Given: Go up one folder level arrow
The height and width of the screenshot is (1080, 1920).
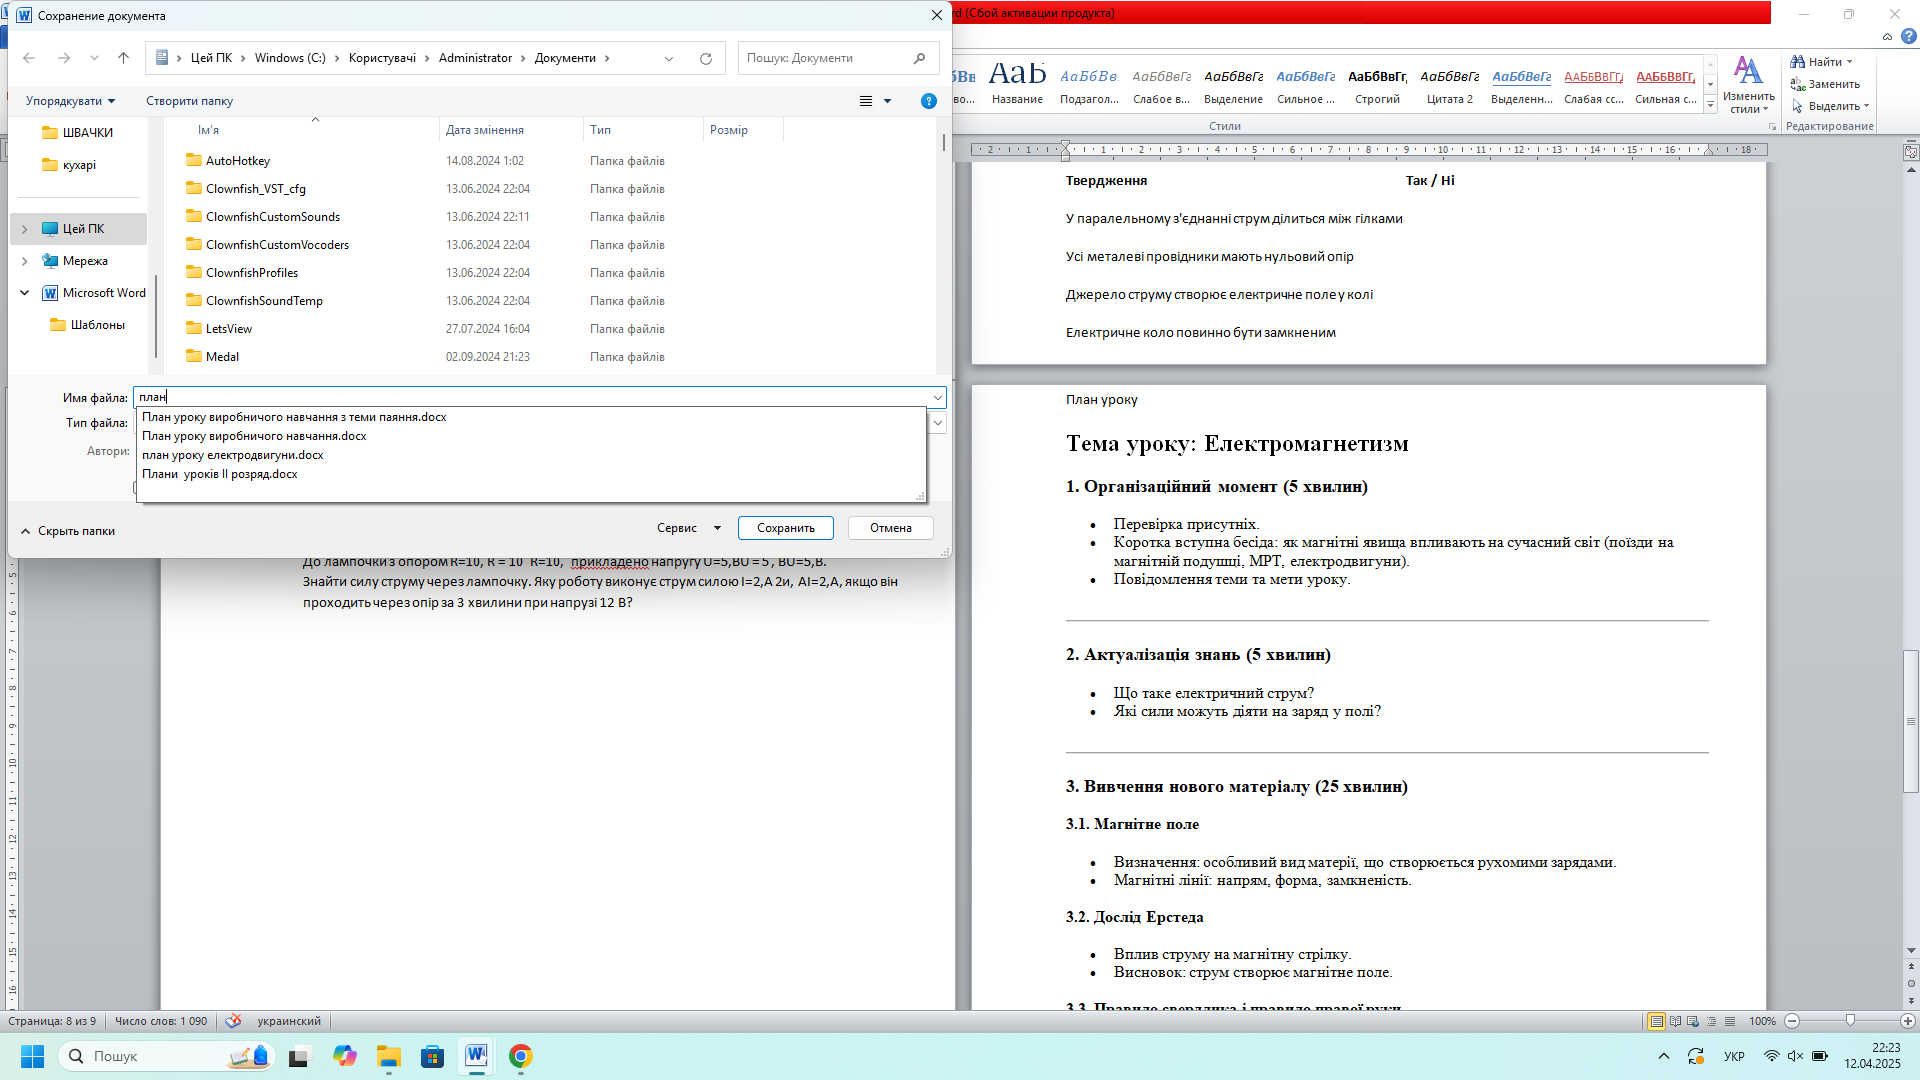Looking at the screenshot, I should pos(124,58).
